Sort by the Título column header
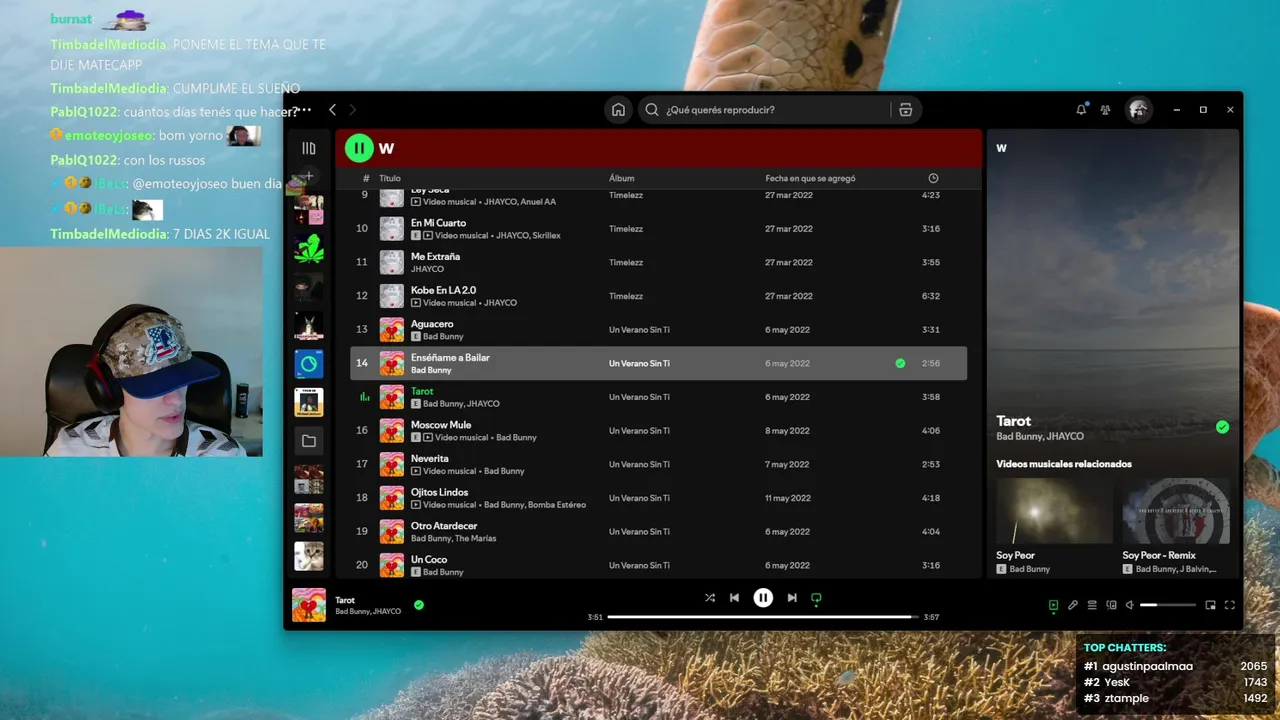 tap(390, 178)
